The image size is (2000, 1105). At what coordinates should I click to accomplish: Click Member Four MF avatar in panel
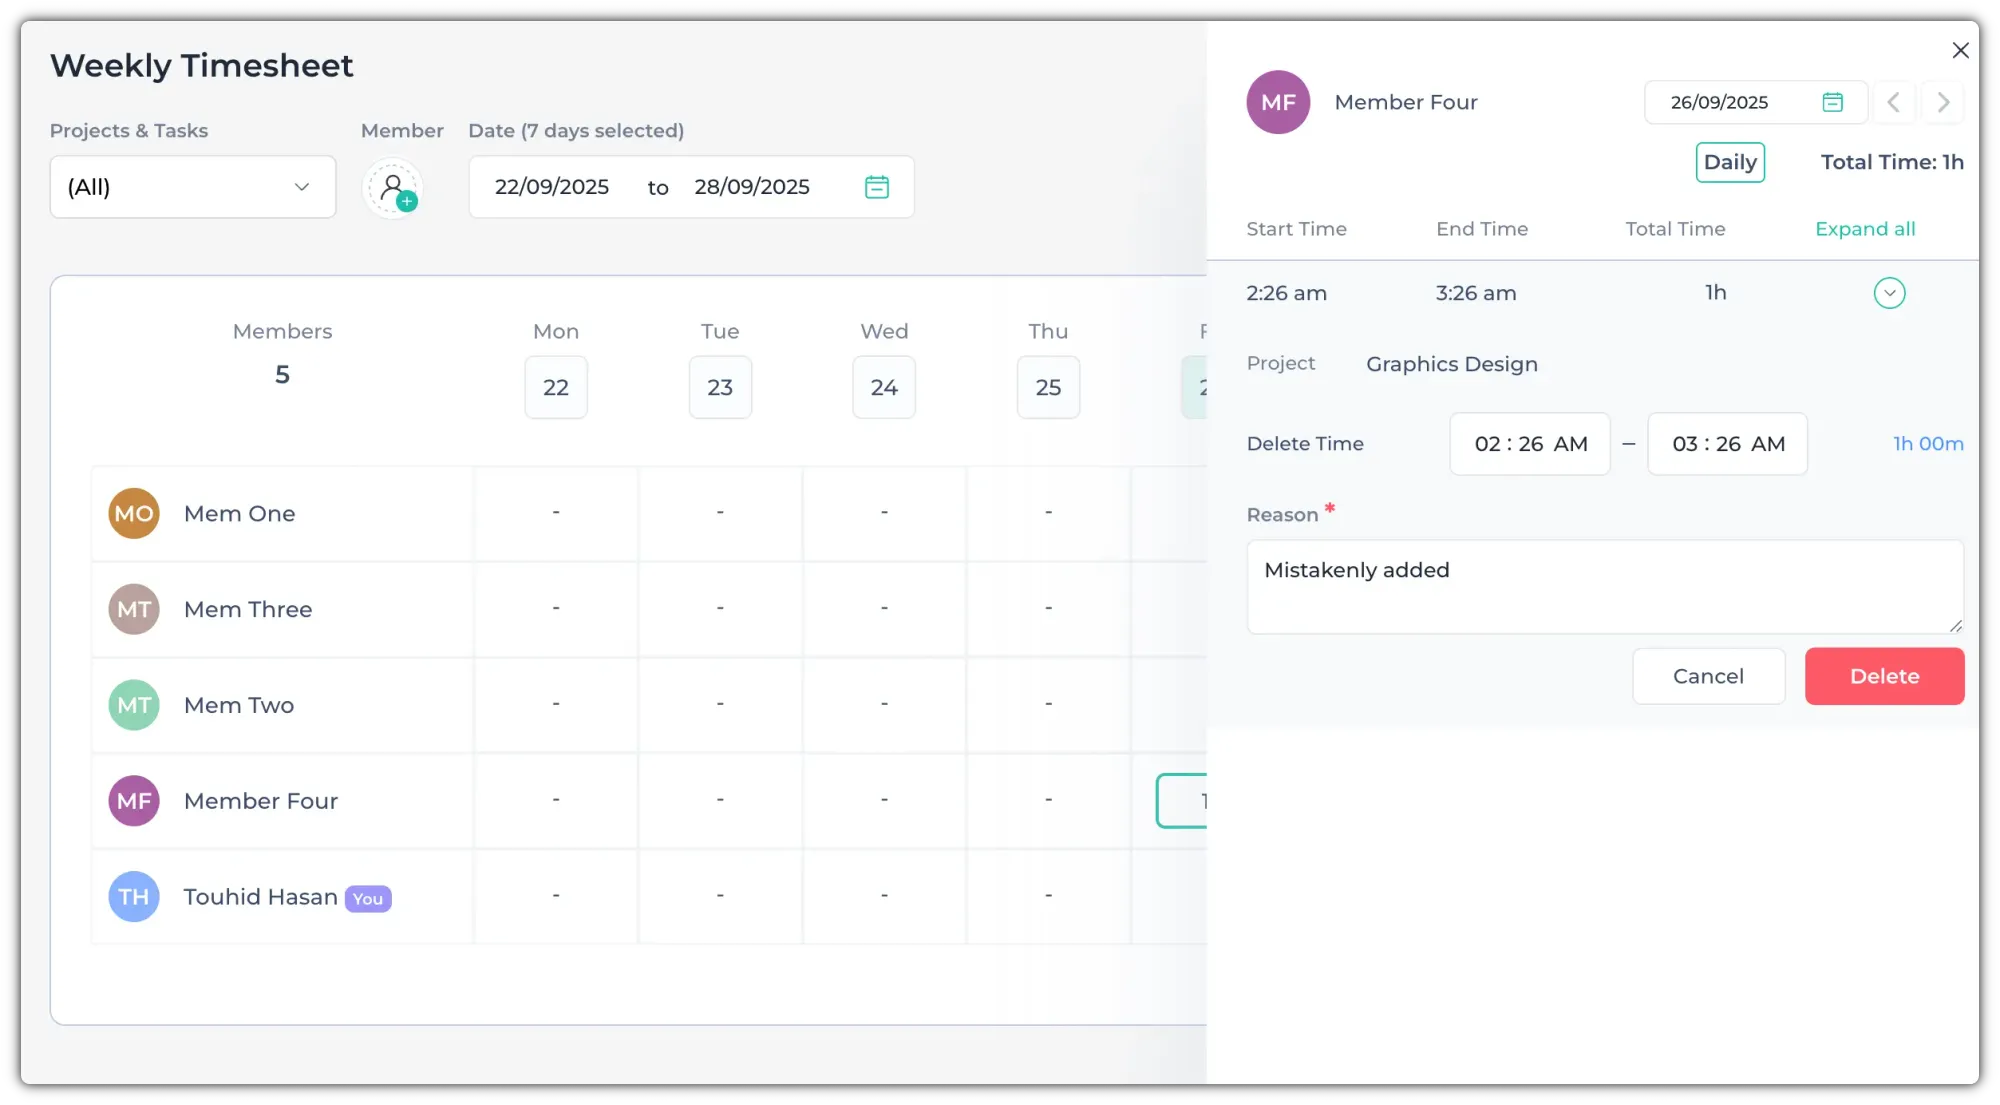pos(1278,102)
